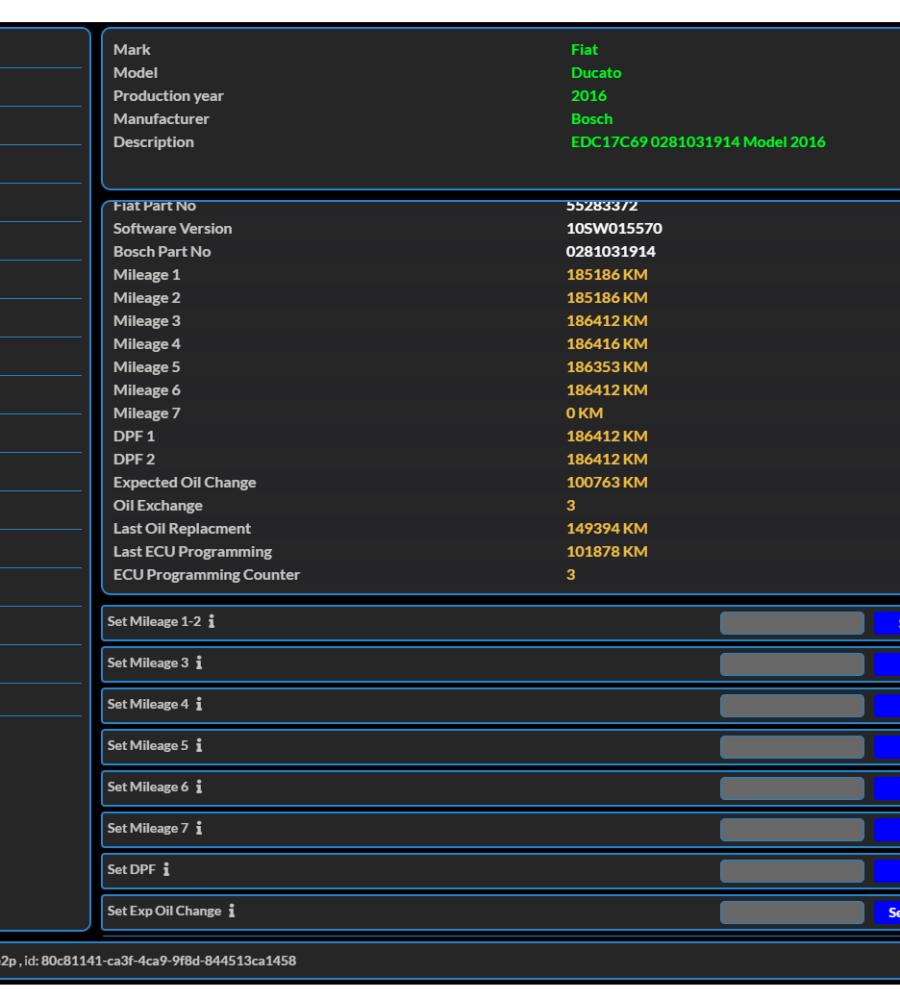Click the info icon beside Set Mileage 5
Screen dimensions: 900x1000
[x=199, y=746]
